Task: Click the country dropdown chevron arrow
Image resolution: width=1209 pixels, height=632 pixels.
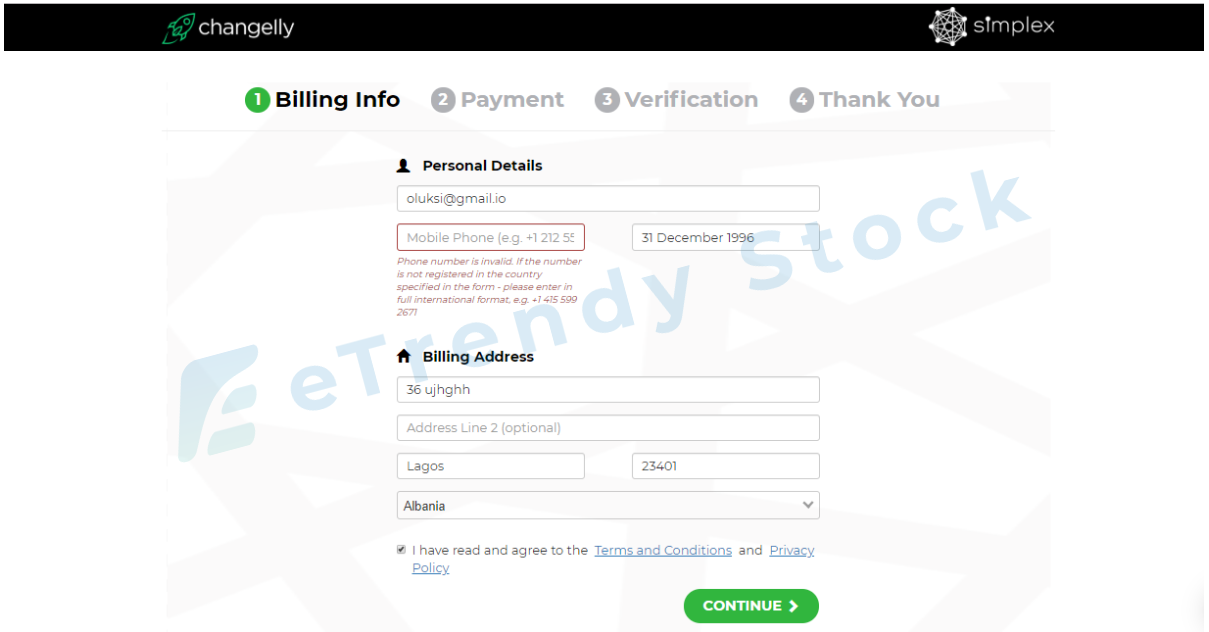Action: [808, 505]
